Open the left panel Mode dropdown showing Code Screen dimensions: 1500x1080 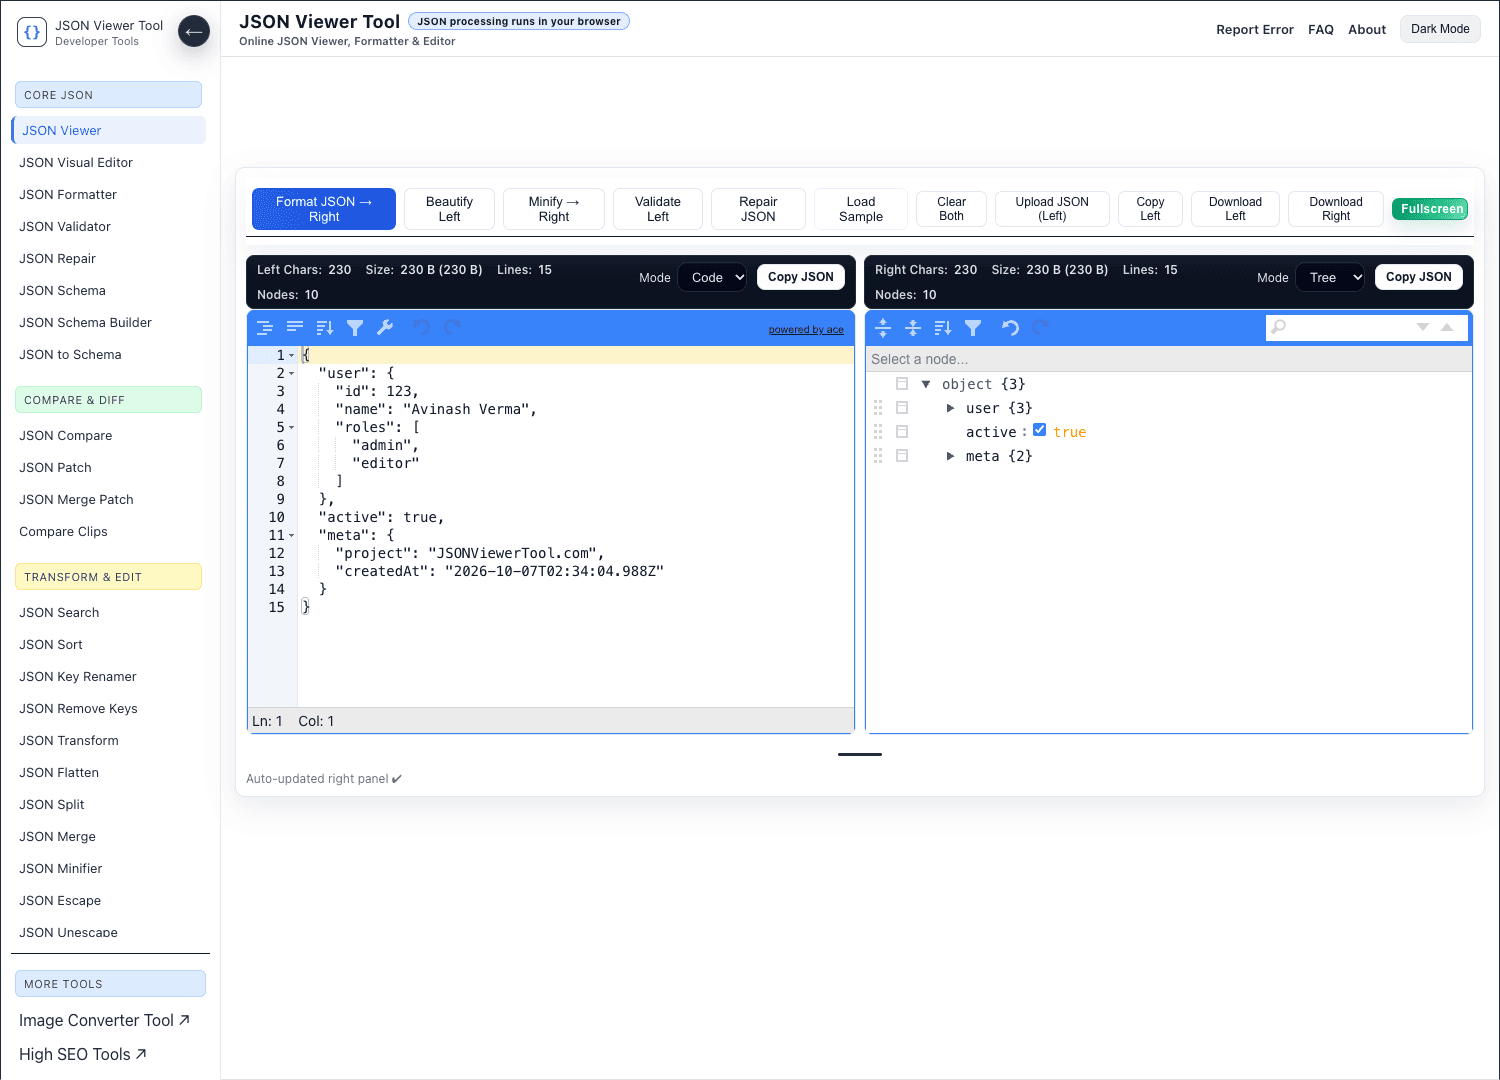tap(712, 277)
